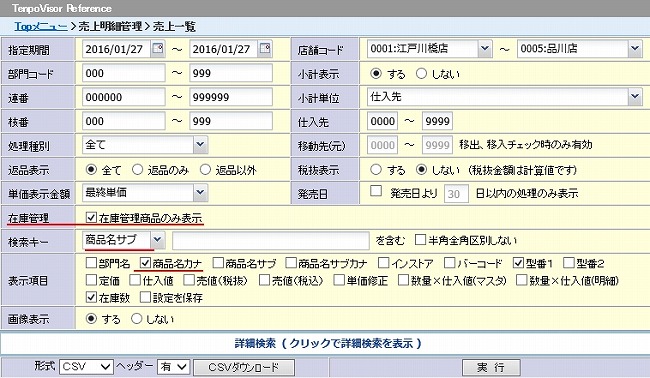Toggle 半角全角区別しない checkbox
This screenshot has height=378, width=650.
pos(420,240)
